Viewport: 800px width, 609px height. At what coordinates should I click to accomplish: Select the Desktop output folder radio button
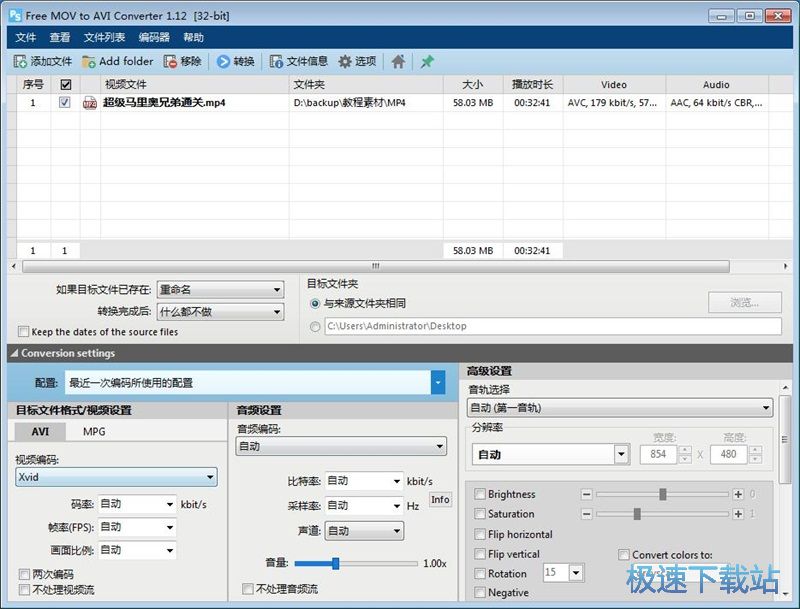coord(316,326)
